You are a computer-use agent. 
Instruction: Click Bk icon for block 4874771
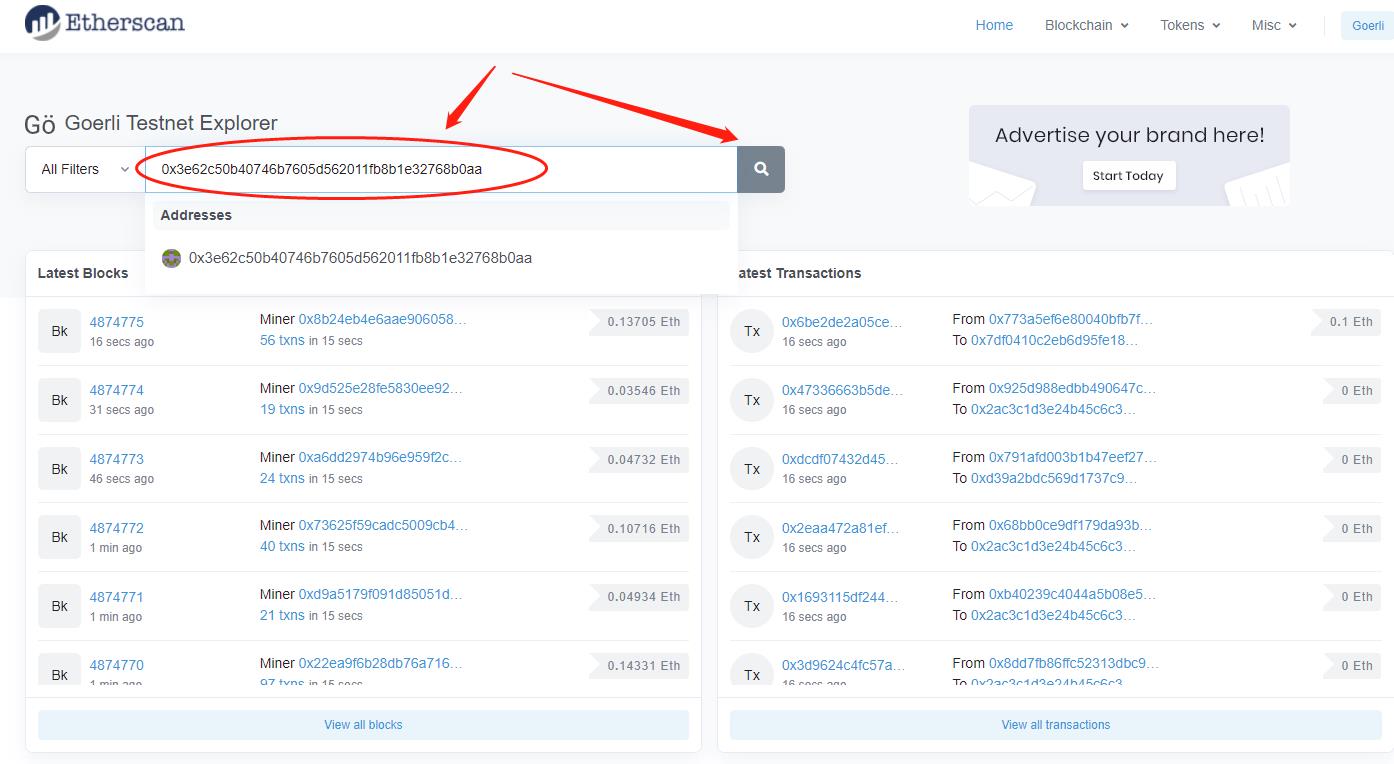coord(60,606)
